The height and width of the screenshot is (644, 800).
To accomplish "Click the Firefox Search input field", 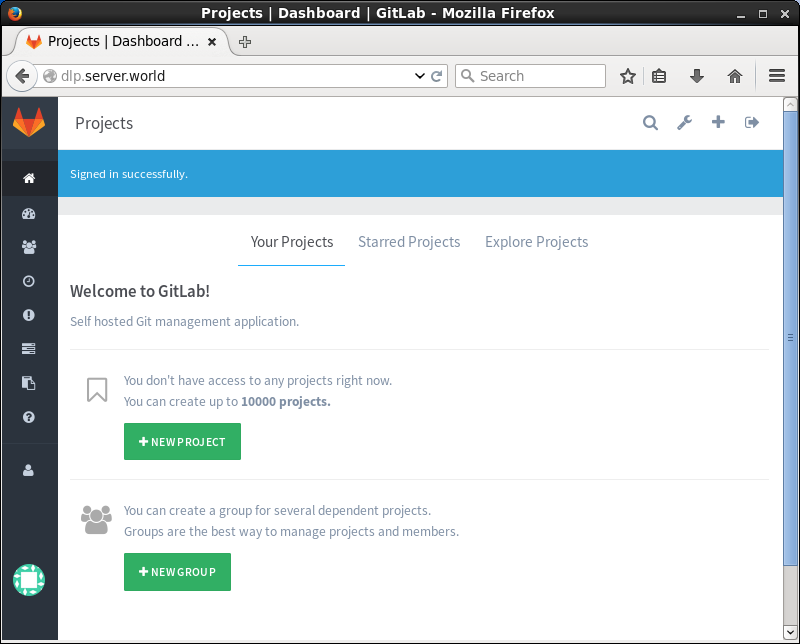I will [x=531, y=76].
